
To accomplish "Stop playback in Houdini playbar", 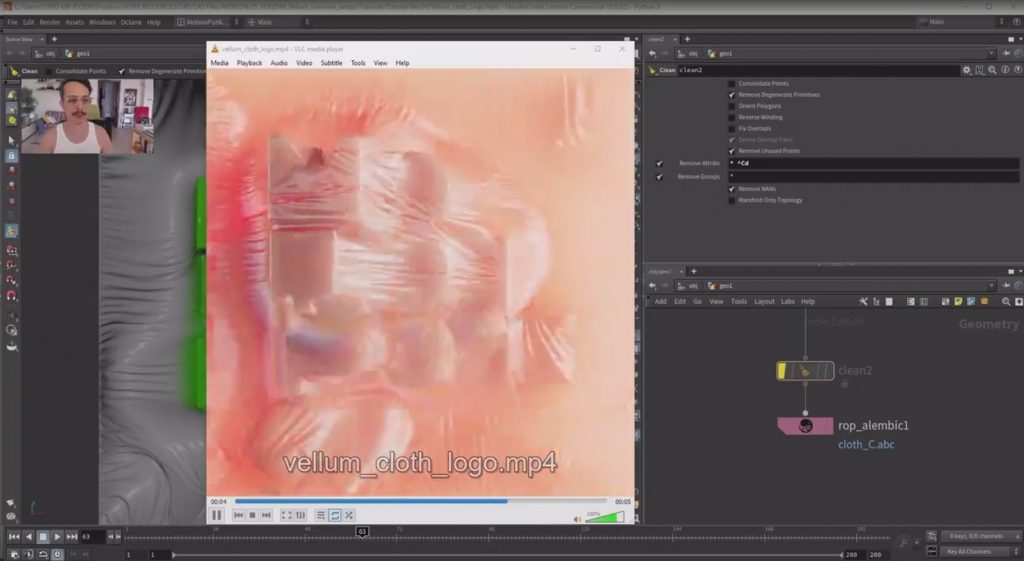I will click(x=42, y=536).
